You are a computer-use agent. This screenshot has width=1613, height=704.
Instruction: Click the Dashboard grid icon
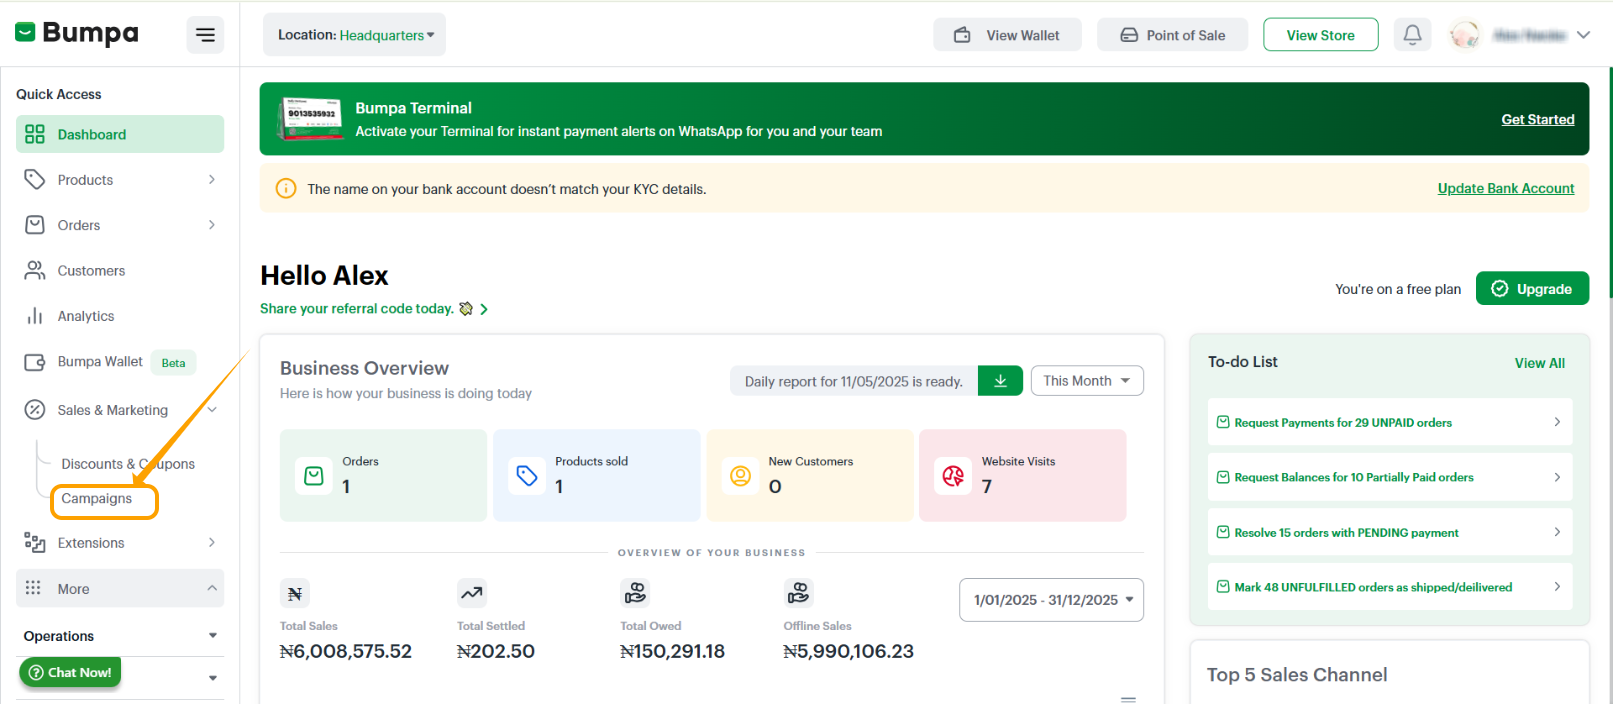[35, 134]
